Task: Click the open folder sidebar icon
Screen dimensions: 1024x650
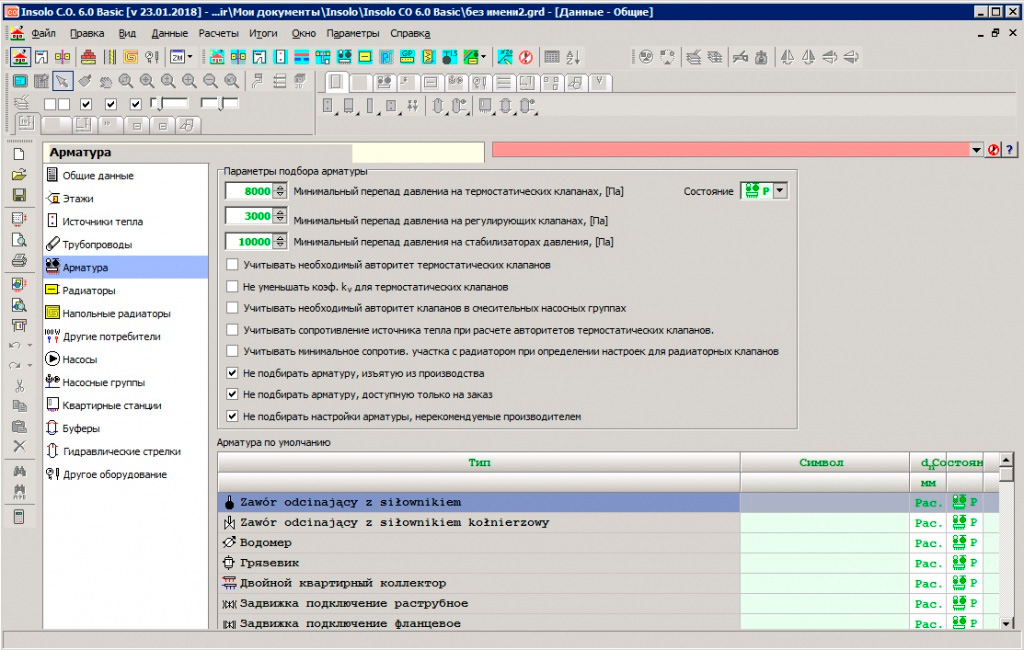Action: [19, 174]
